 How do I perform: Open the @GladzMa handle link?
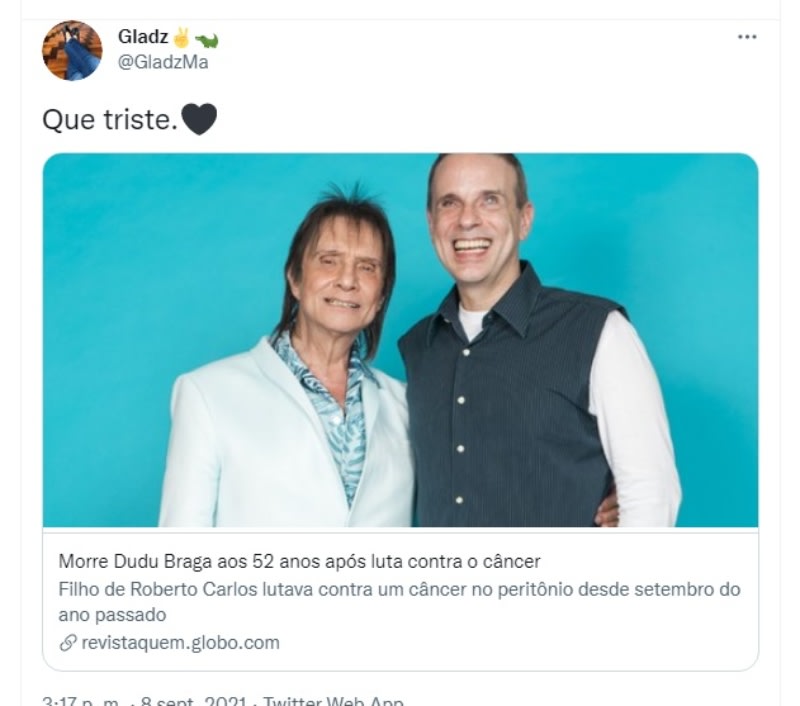point(163,62)
